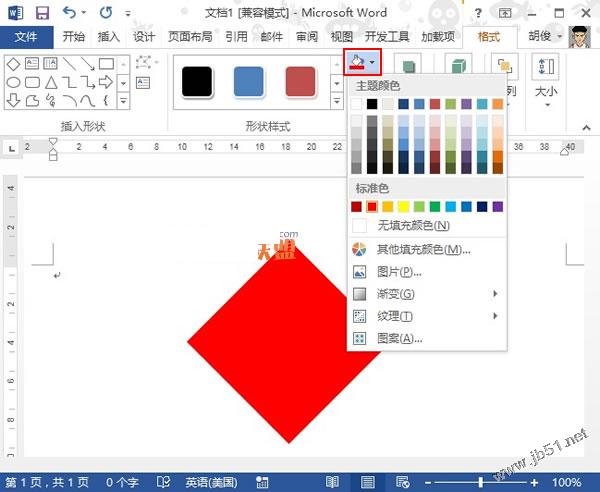Move to next row of shape styles
The image size is (600, 492).
[337, 83]
